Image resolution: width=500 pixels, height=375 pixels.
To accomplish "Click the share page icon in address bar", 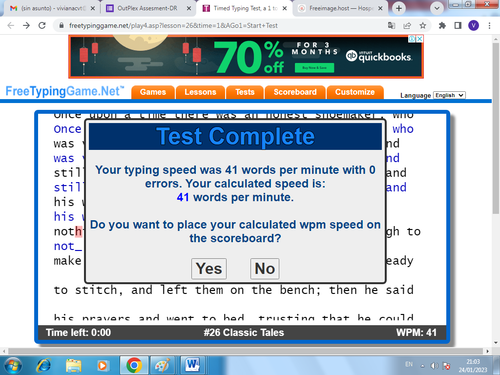I will click(407, 26).
